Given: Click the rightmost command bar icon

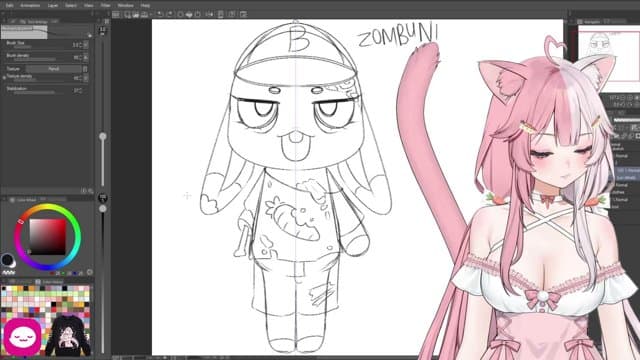Looking at the screenshot, I should tap(243, 14).
